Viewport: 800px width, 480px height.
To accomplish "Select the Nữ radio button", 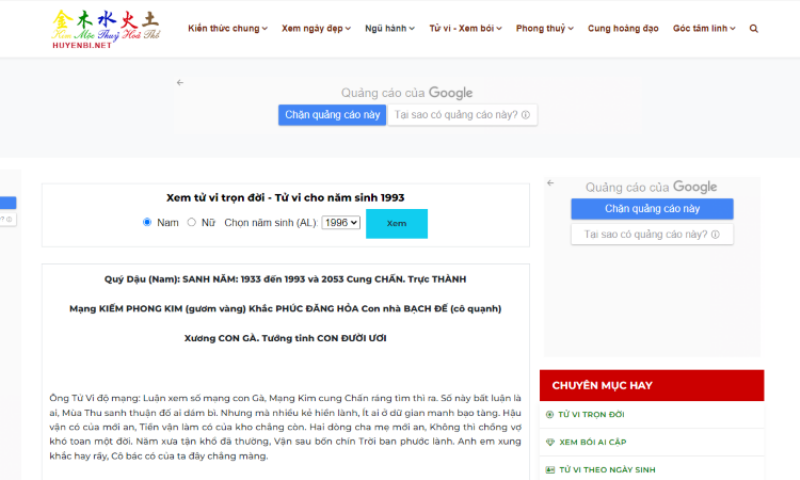I will point(191,222).
